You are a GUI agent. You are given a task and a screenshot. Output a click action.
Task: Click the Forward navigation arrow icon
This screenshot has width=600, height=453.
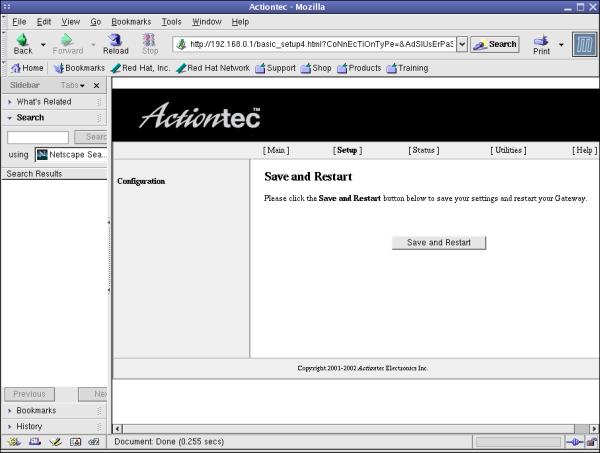(x=67, y=40)
